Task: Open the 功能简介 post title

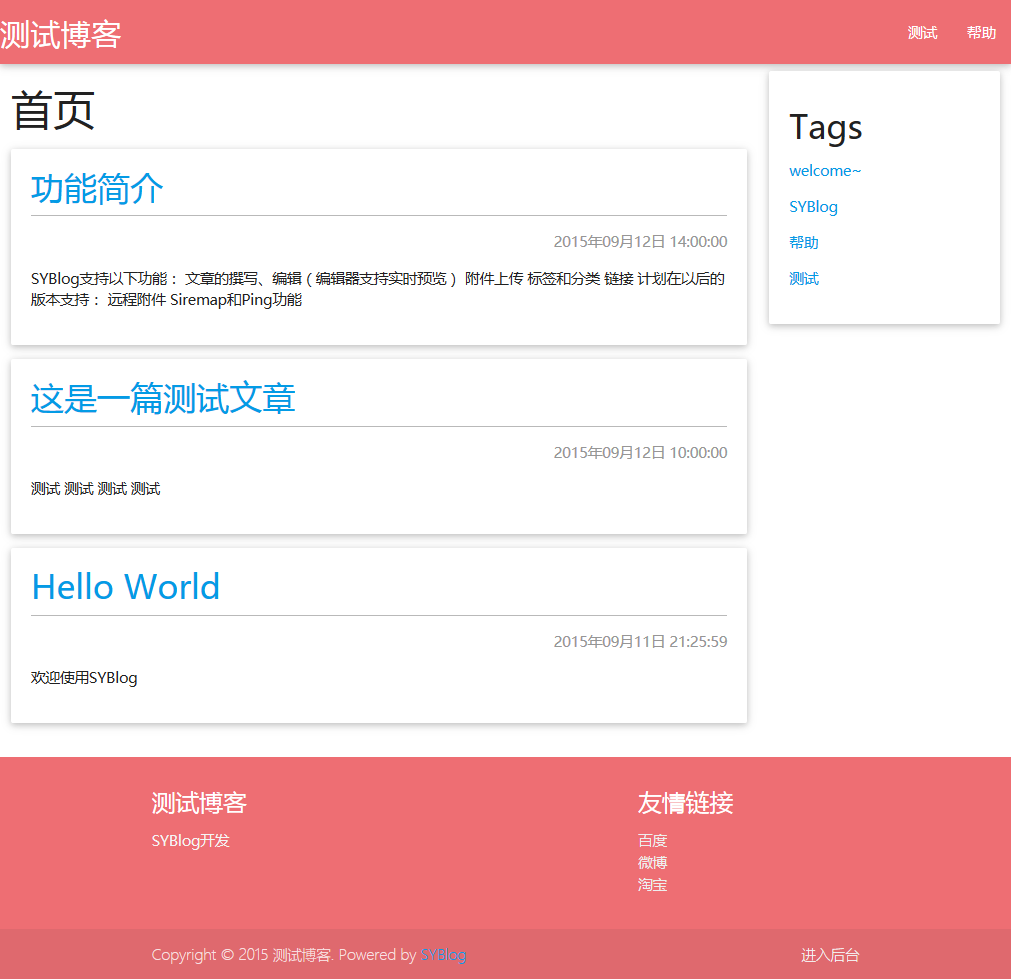Action: (97, 188)
